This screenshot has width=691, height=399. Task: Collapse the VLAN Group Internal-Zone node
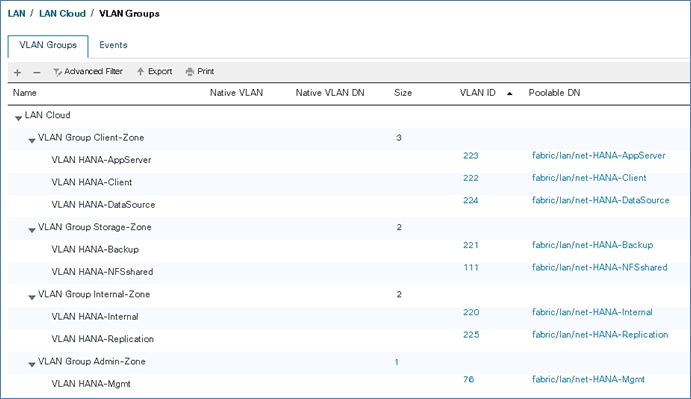(x=32, y=297)
